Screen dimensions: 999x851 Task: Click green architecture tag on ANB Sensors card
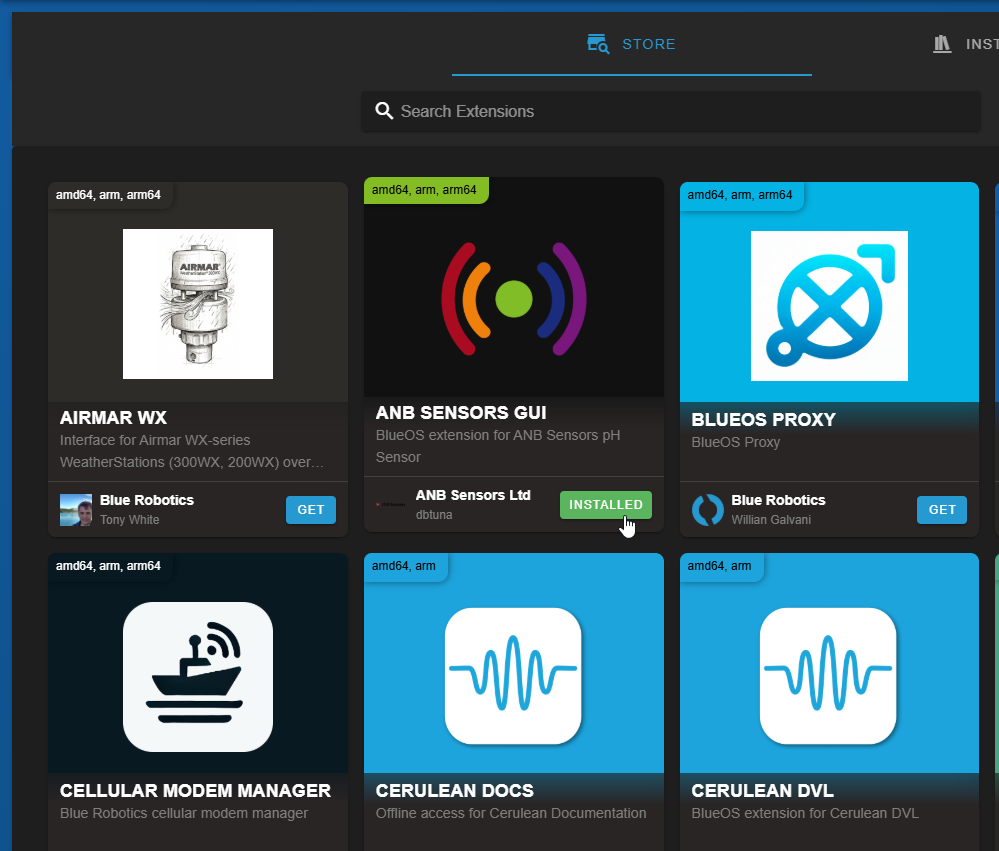point(426,190)
